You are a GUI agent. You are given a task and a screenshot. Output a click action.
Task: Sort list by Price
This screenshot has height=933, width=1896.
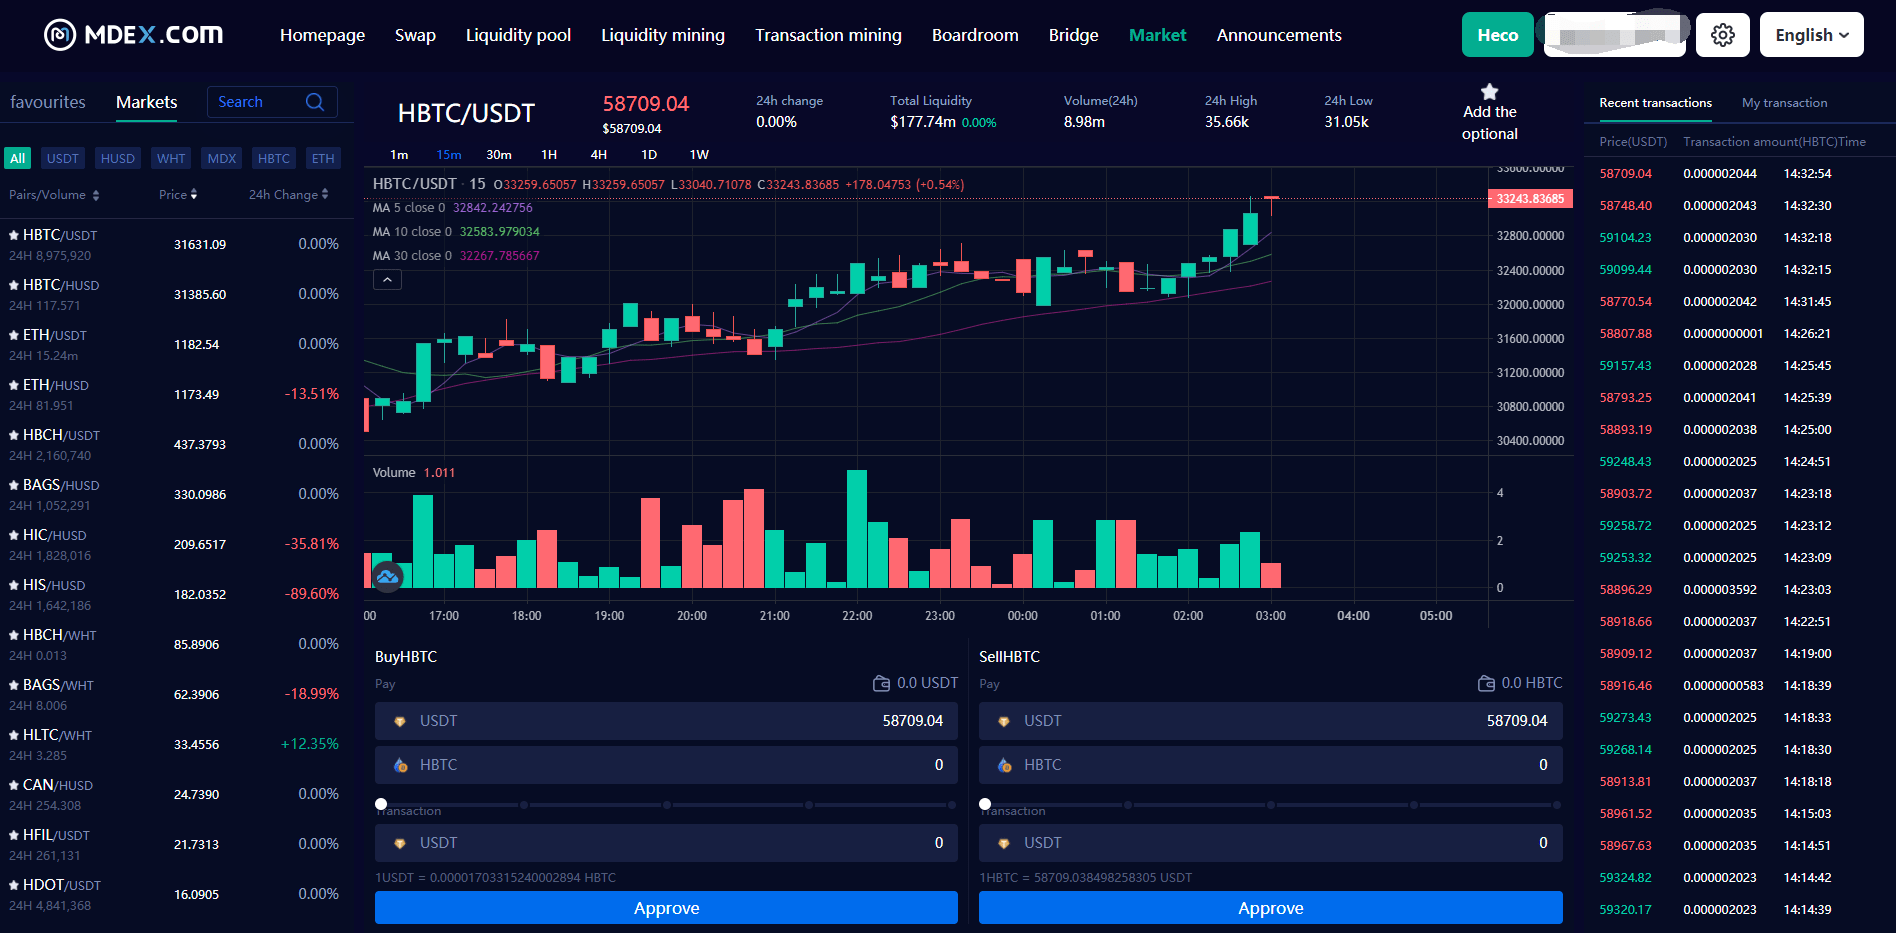click(x=178, y=195)
